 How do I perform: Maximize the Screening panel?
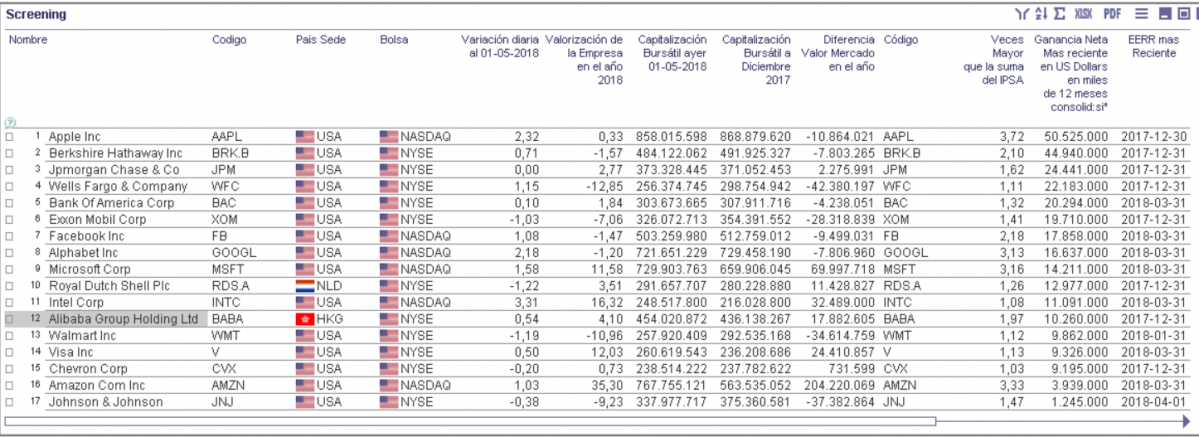[1184, 14]
